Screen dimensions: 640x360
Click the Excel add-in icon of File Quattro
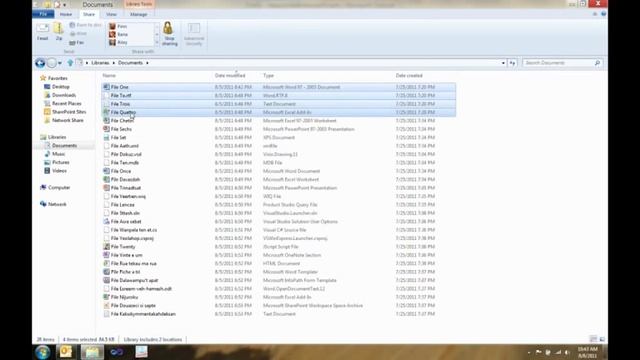(x=106, y=112)
